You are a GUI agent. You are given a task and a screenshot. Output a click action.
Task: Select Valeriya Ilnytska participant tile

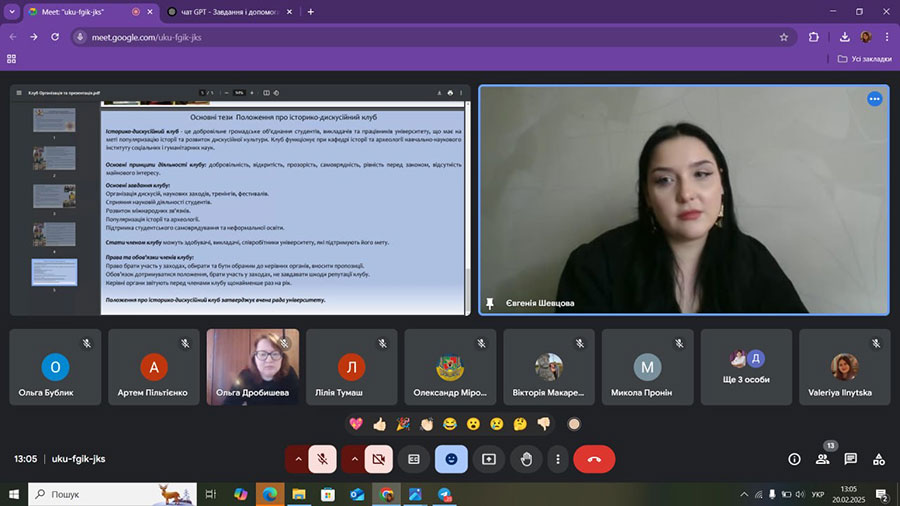point(845,367)
